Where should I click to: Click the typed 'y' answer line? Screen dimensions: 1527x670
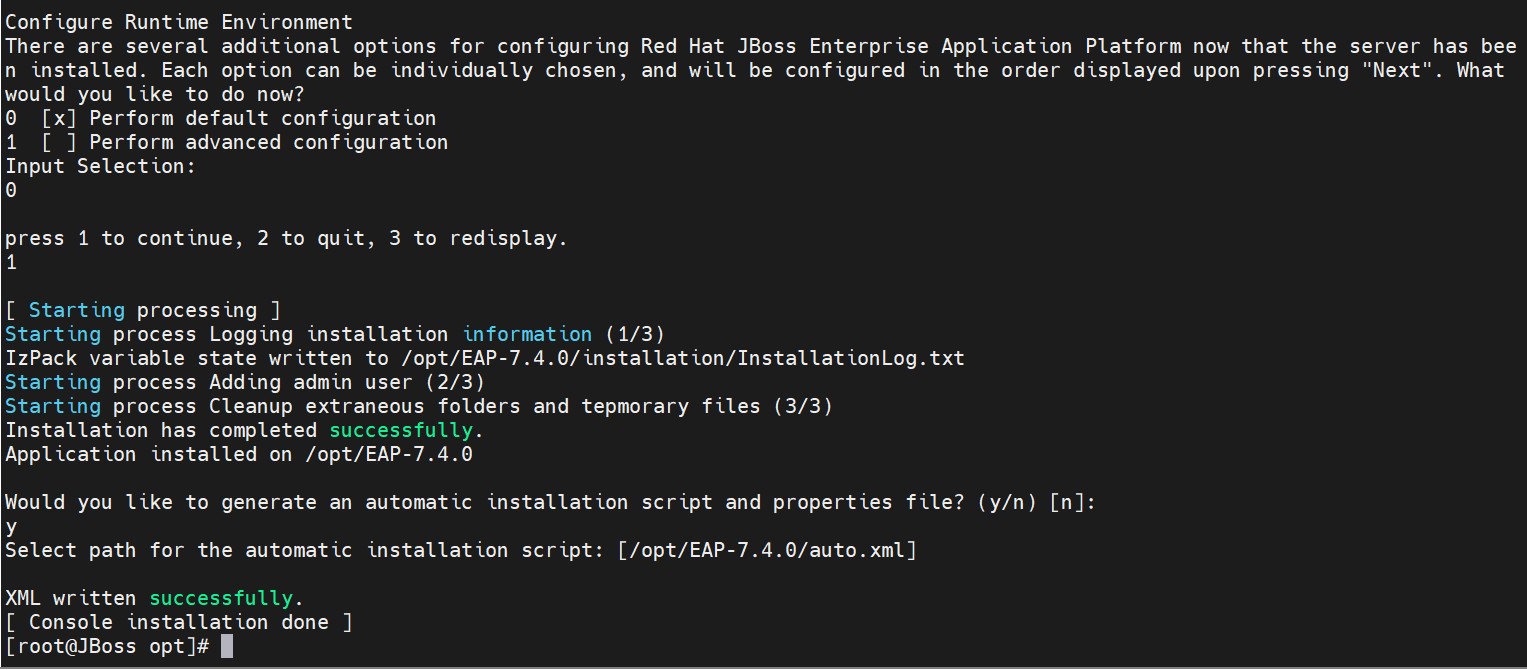(11, 527)
